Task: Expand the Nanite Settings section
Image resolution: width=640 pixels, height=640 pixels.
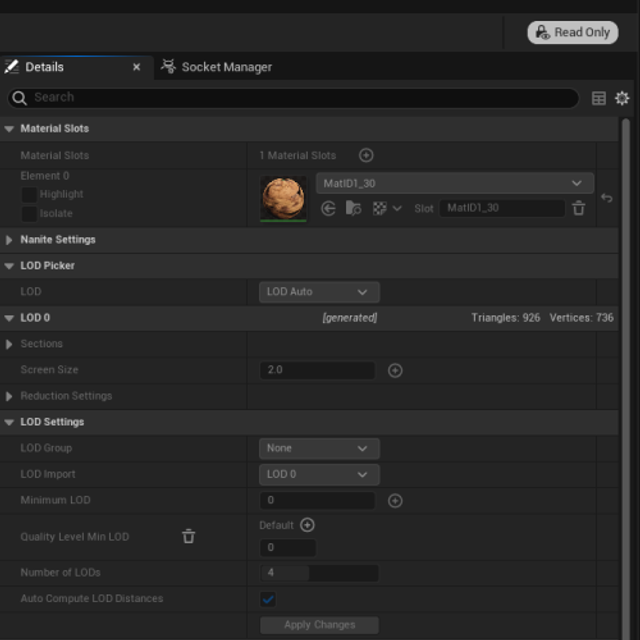Action: (9, 240)
